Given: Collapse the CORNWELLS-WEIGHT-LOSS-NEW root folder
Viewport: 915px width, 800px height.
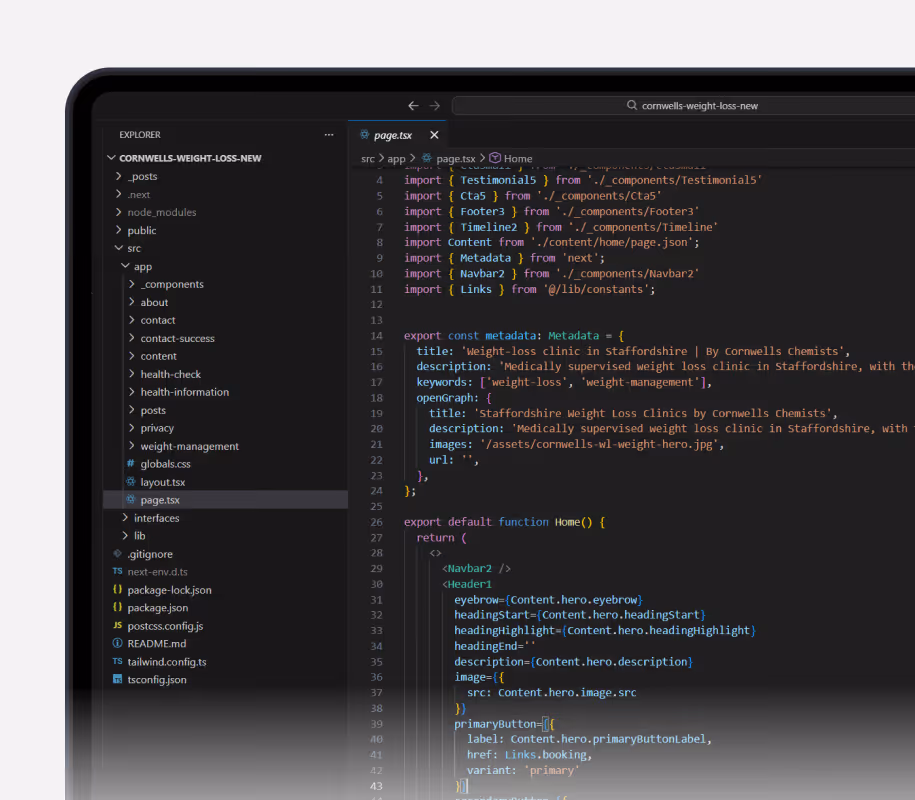Looking at the screenshot, I should coord(112,157).
